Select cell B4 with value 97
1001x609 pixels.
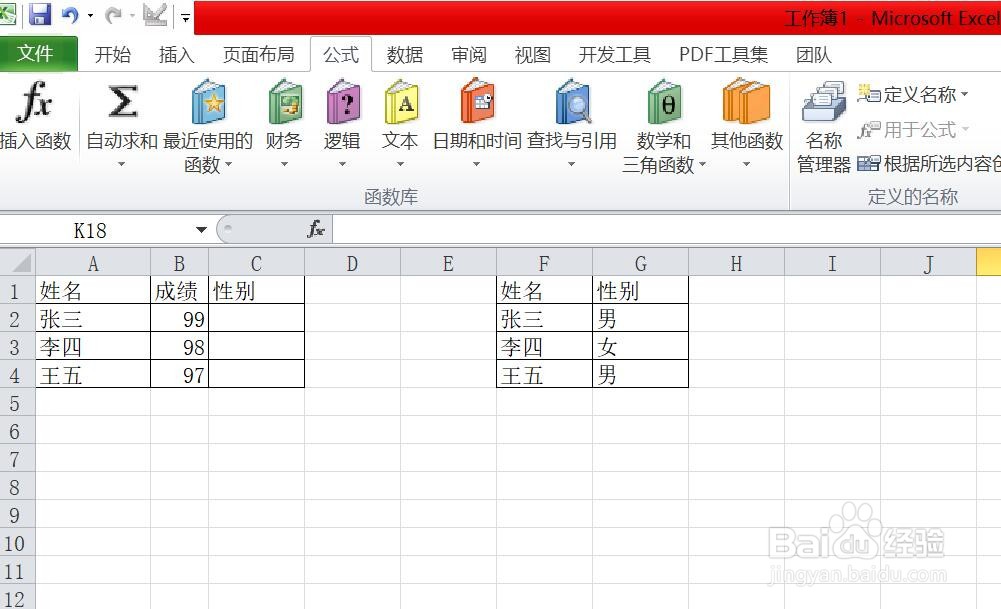(179, 375)
